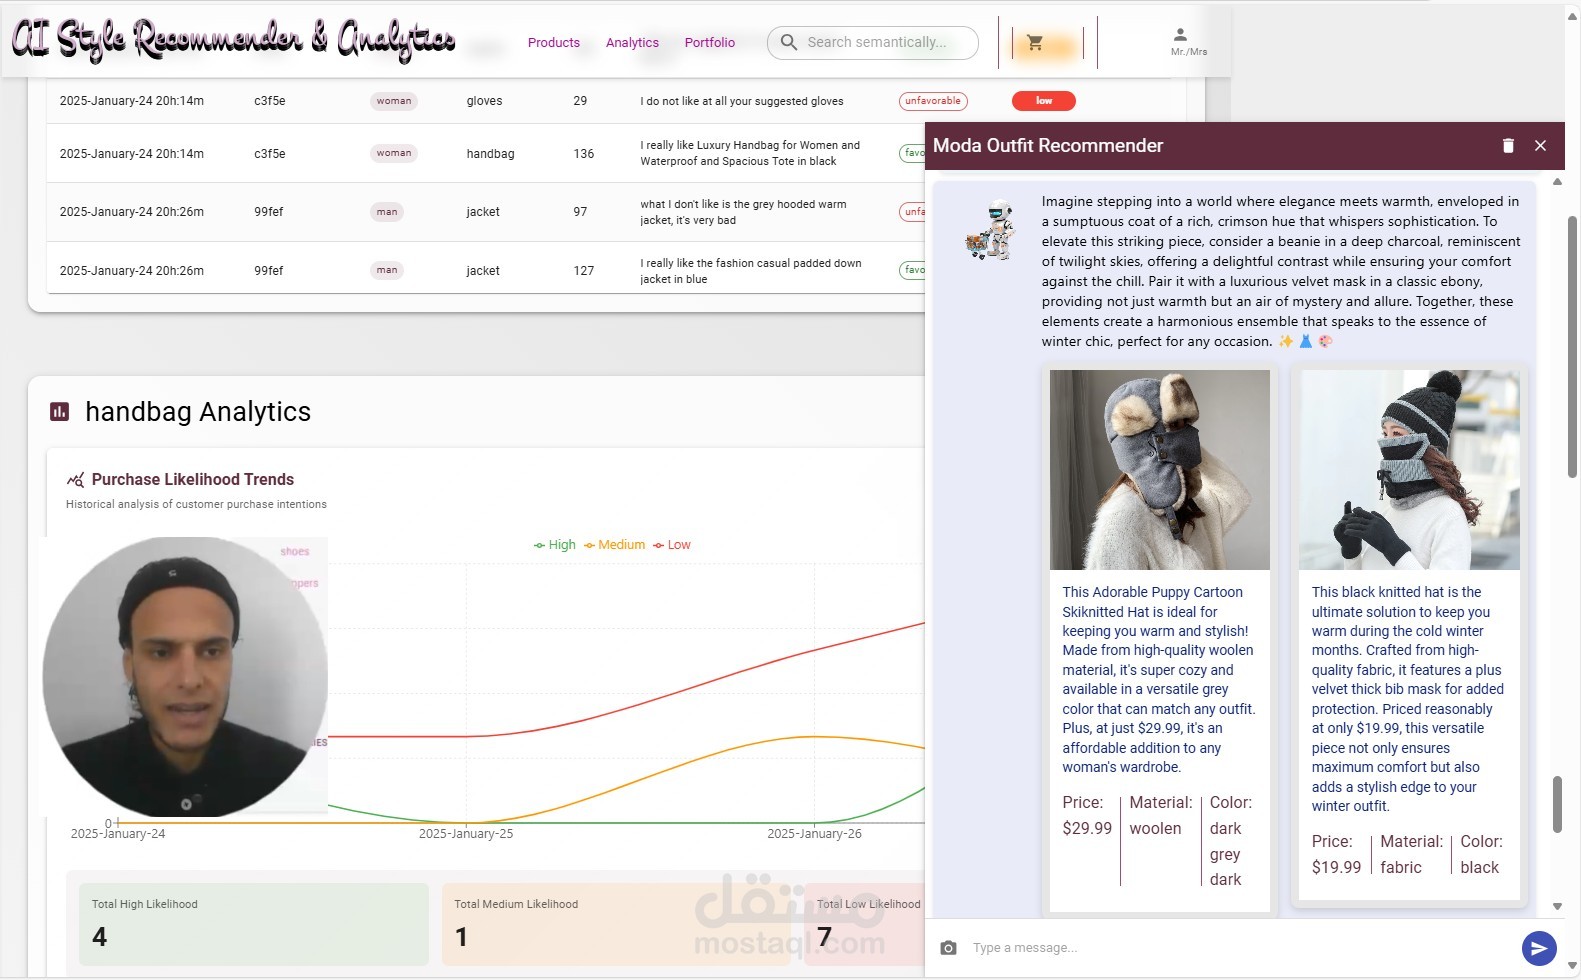
Task: Open the Products menu item
Action: click(x=553, y=42)
